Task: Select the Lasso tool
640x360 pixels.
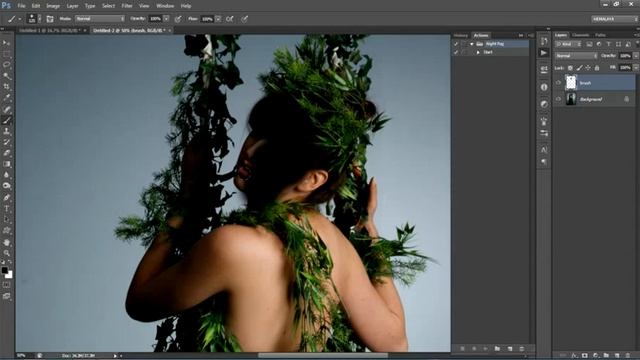Action: (7, 65)
